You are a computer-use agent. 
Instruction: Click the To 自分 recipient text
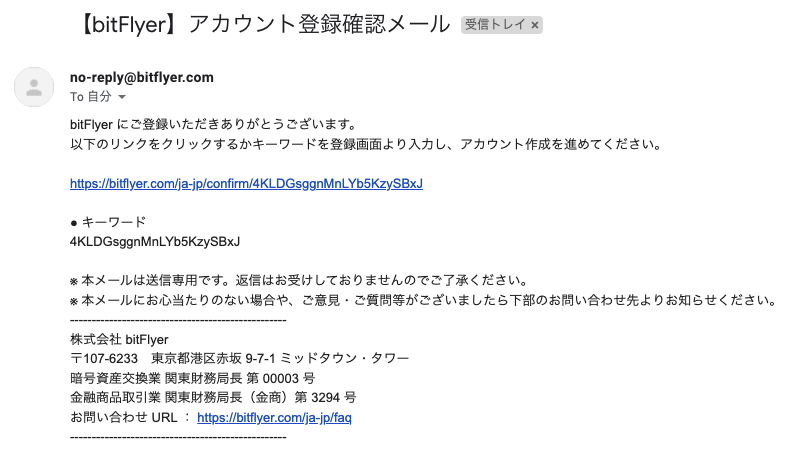click(90, 96)
